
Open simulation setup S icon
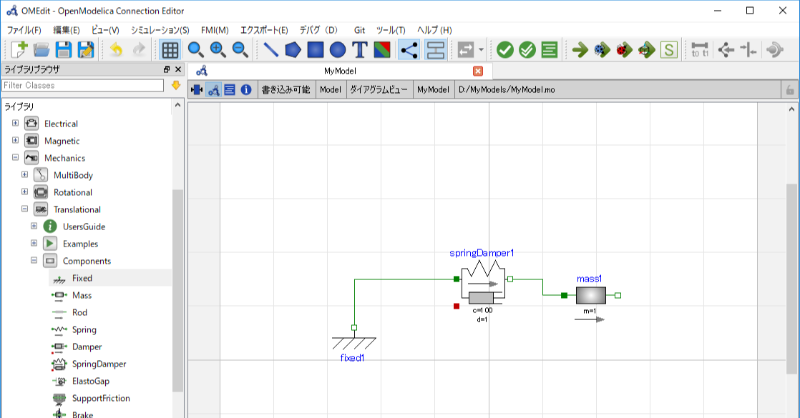pyautogui.click(x=669, y=50)
